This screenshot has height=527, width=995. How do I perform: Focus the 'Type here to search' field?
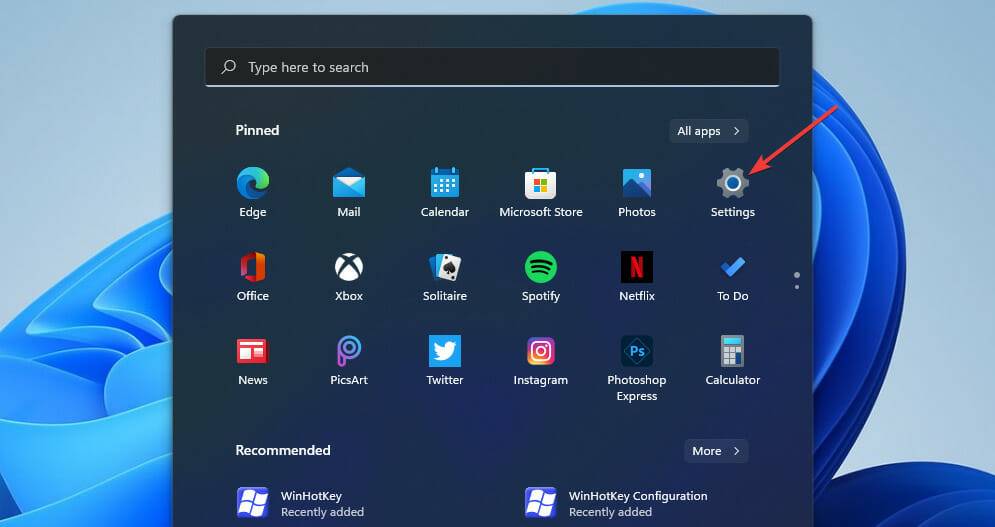tap(492, 67)
